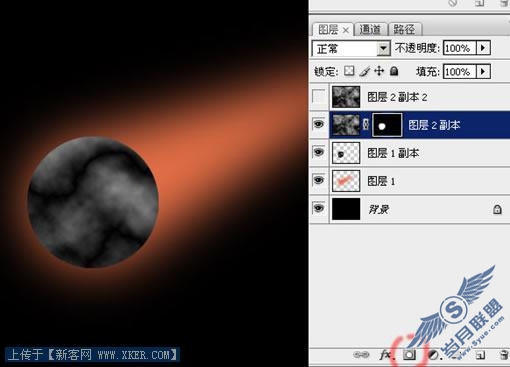Click the lock position move icon
This screenshot has height=367, width=510.
coord(379,71)
